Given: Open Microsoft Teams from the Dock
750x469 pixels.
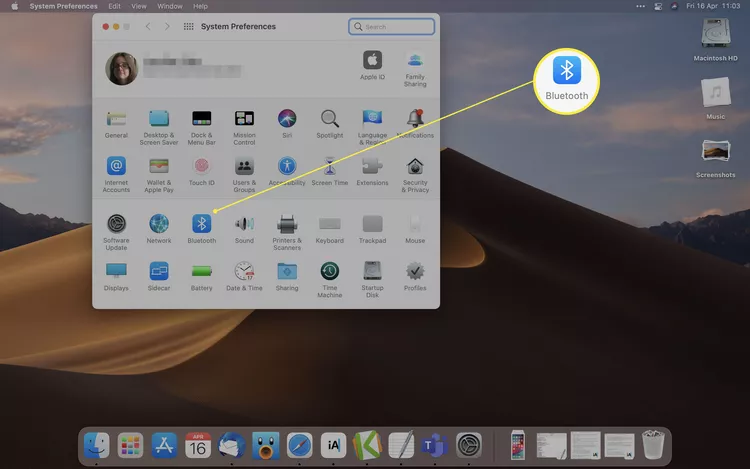Looking at the screenshot, I should click(434, 446).
